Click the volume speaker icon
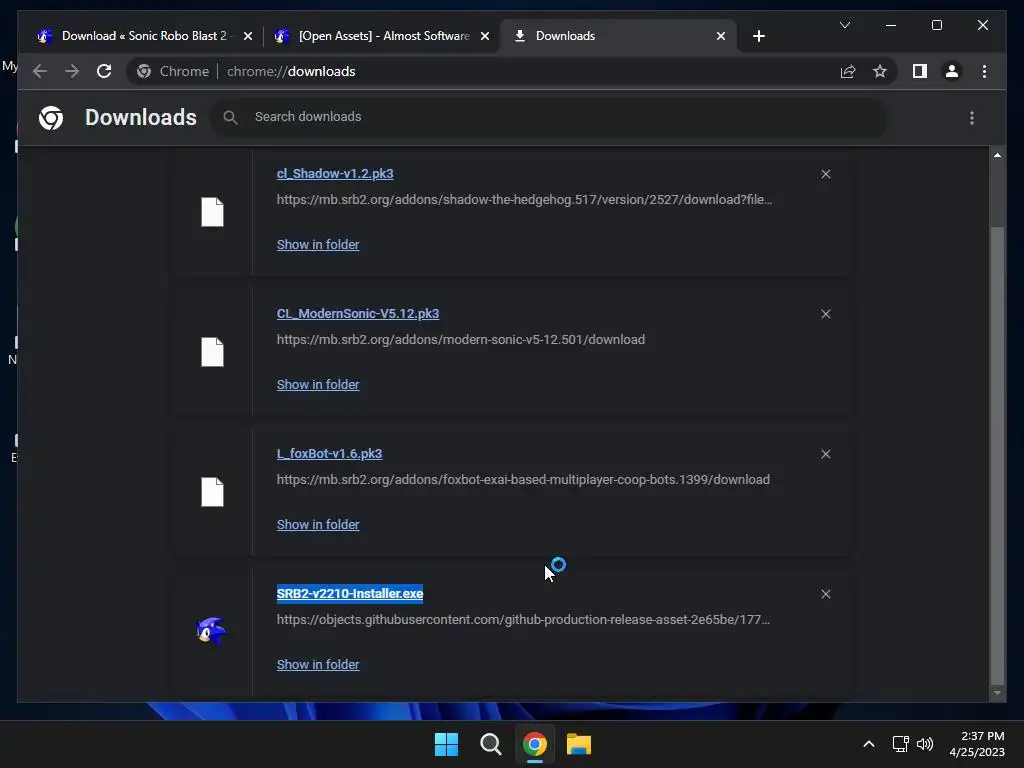This screenshot has width=1024, height=768. tap(925, 744)
